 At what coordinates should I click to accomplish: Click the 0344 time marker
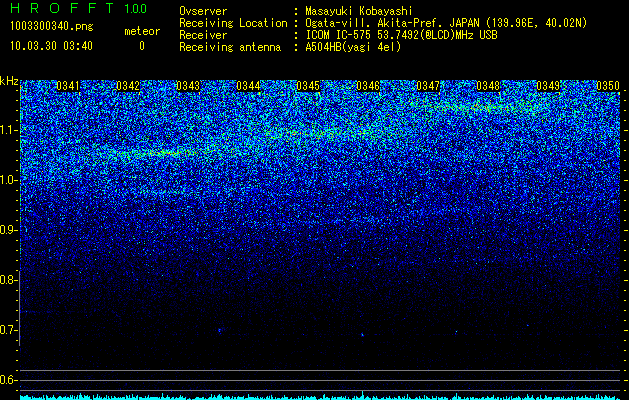(248, 86)
